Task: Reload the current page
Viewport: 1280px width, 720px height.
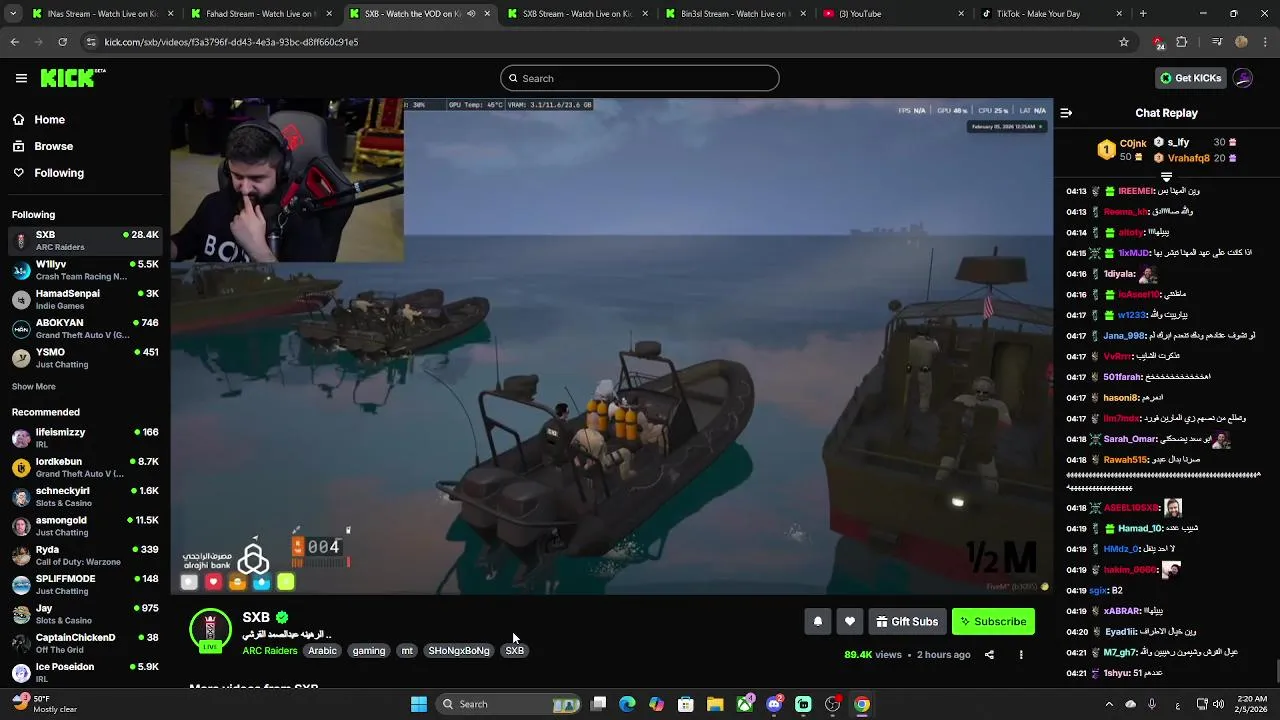Action: pyautogui.click(x=62, y=42)
